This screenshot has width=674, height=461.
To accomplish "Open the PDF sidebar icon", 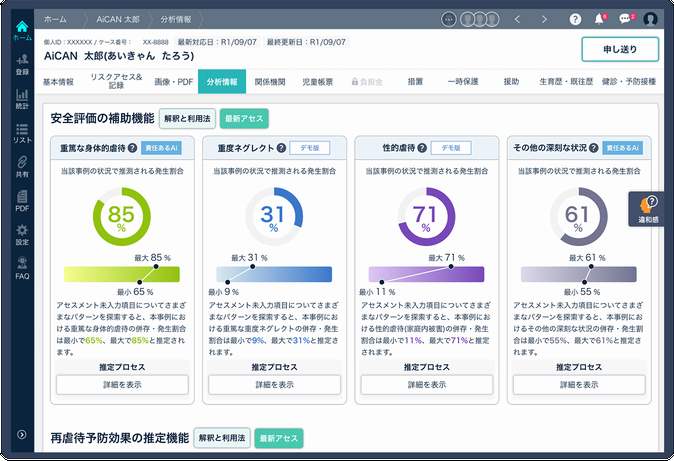I will point(22,201).
